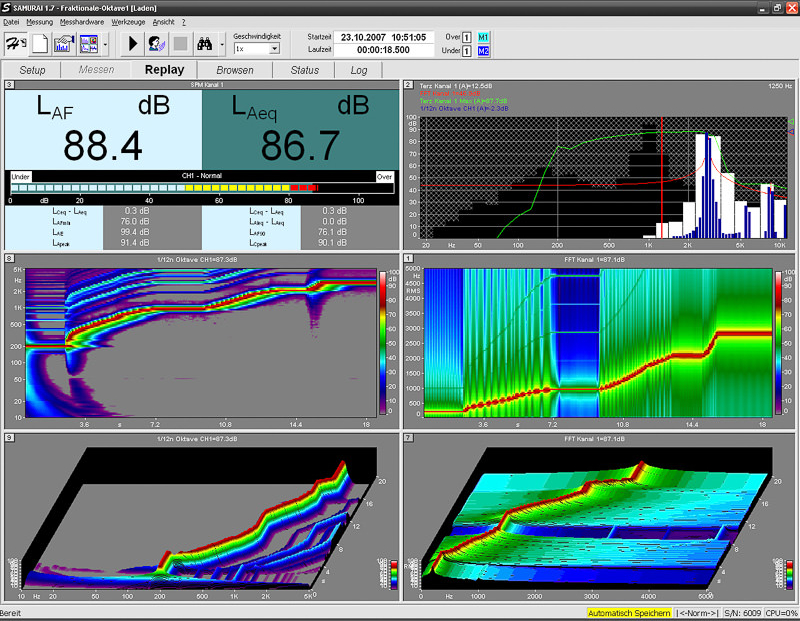
Task: Click the HS setup icon in toolbar
Action: point(16,44)
